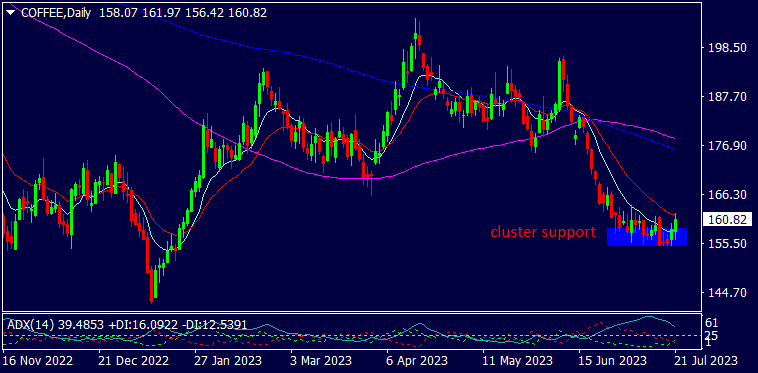The height and width of the screenshot is (373, 758).
Task: Click the blue cluster support rectangle
Action: (647, 237)
